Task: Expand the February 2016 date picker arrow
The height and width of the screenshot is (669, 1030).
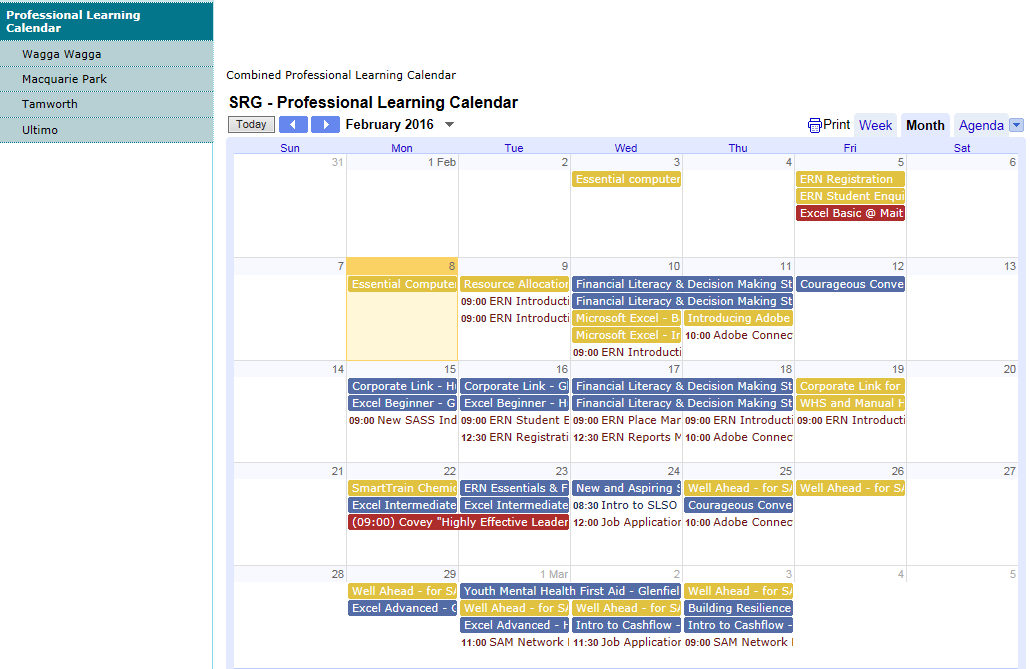Action: 449,124
